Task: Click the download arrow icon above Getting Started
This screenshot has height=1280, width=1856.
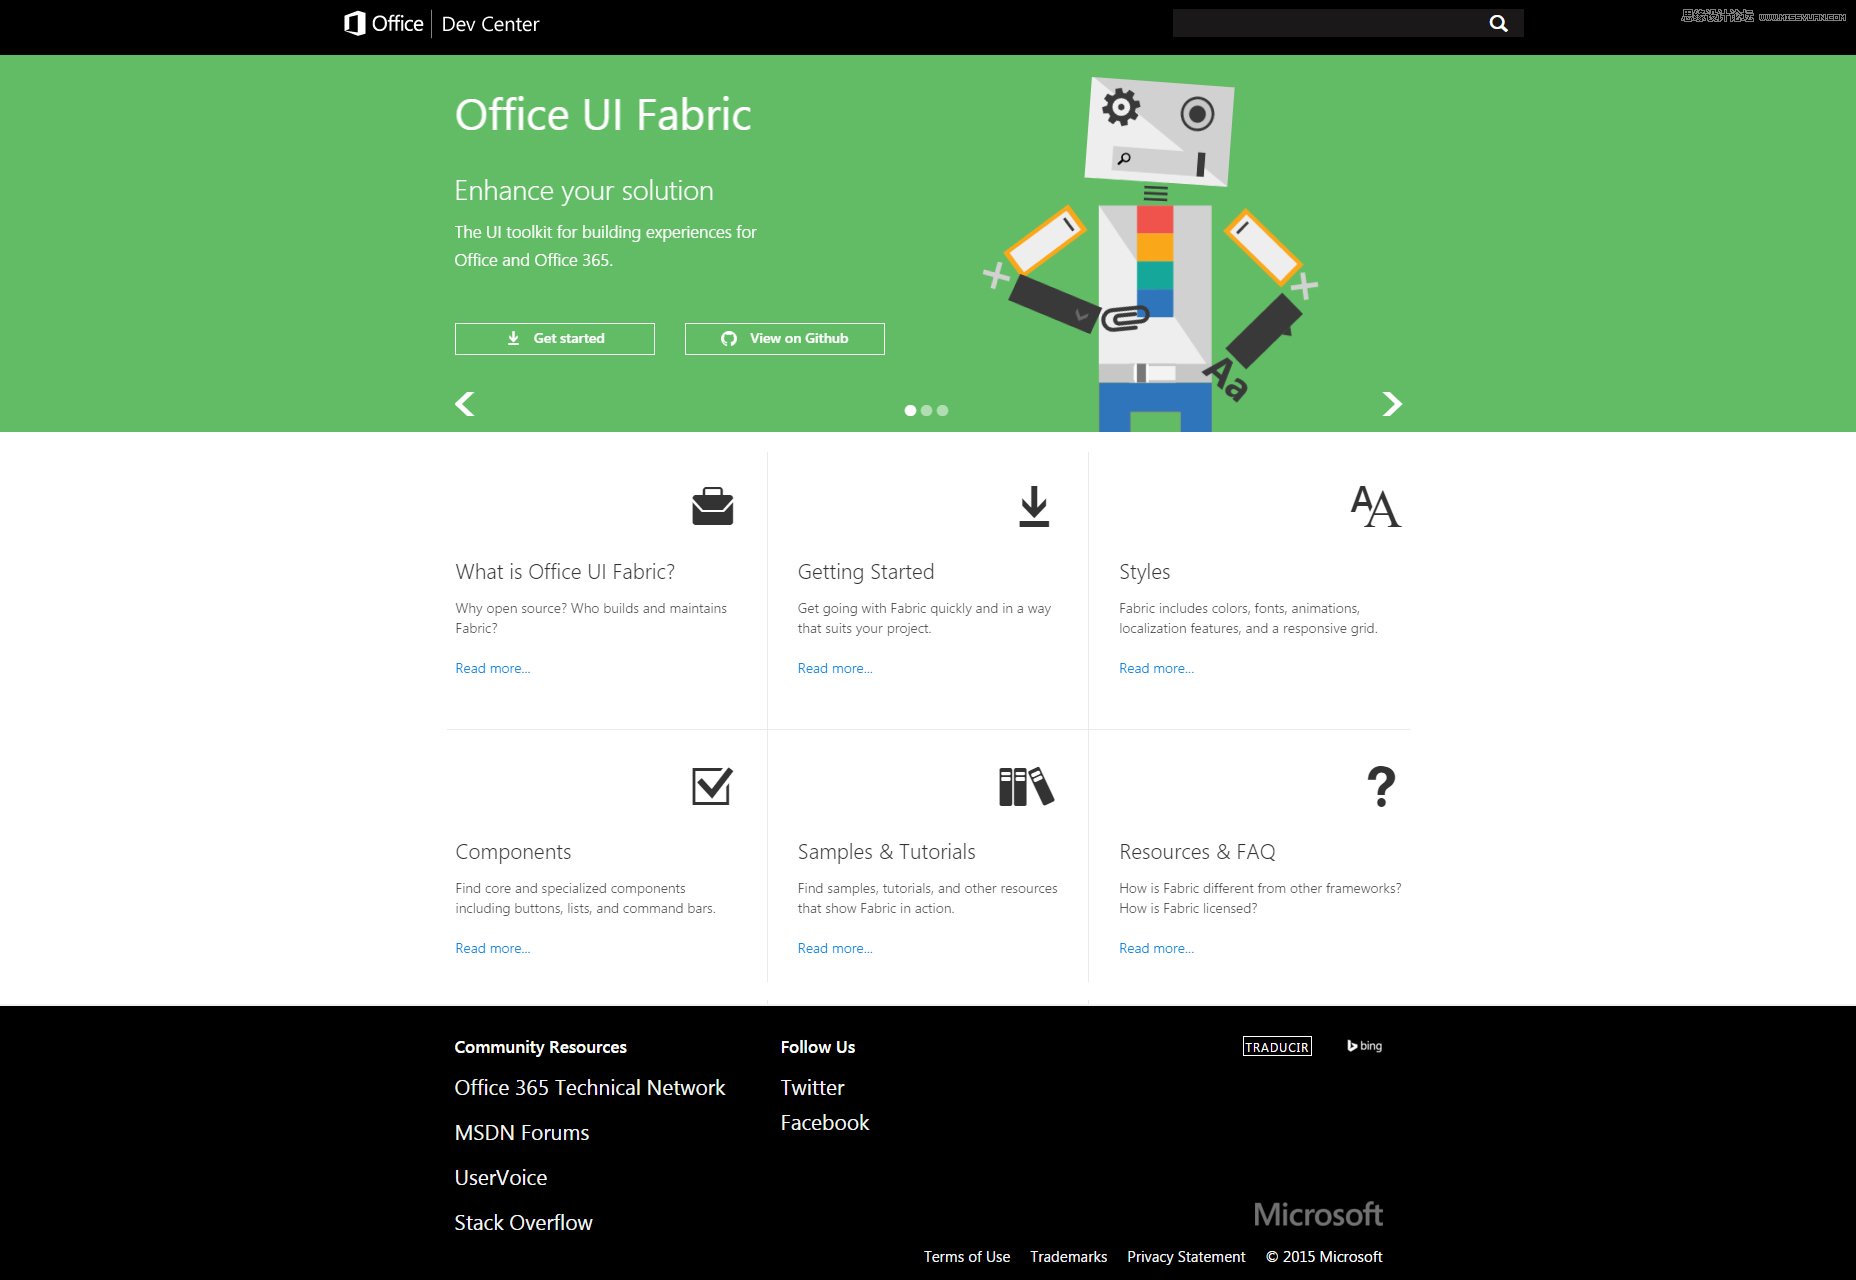Action: click(1034, 506)
